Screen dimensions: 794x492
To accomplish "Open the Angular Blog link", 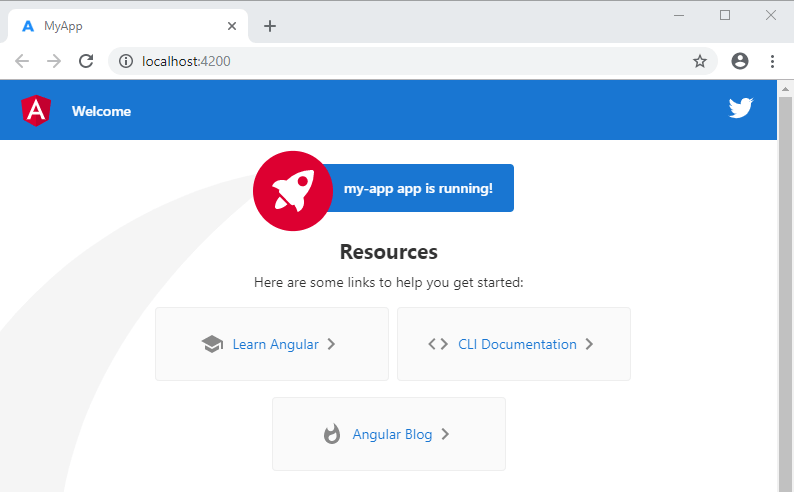I will click(392, 434).
